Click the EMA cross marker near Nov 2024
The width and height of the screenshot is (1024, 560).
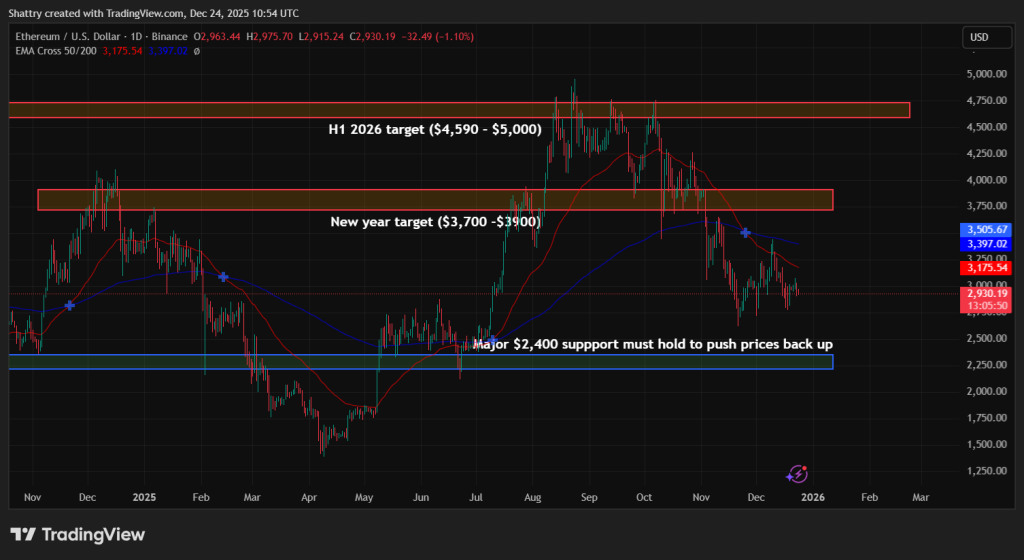tap(69, 305)
